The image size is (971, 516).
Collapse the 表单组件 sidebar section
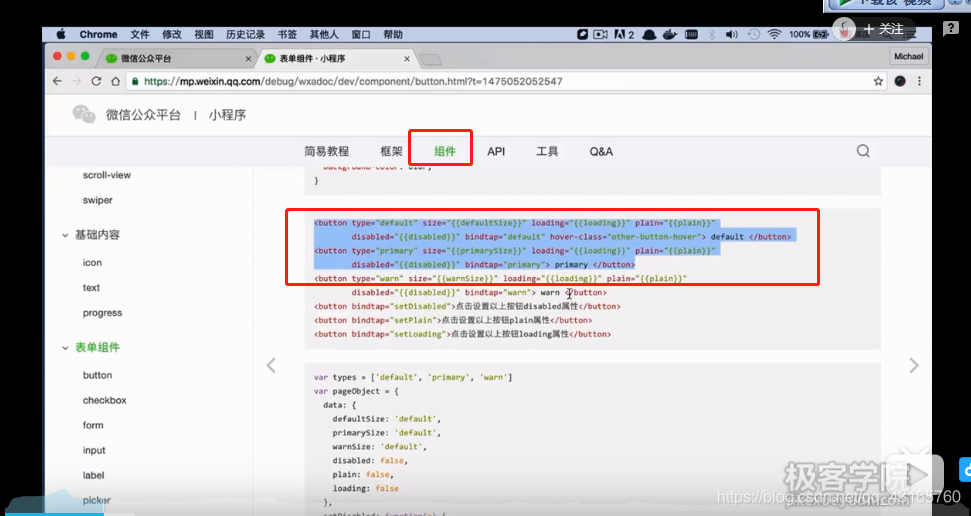click(x=91, y=348)
